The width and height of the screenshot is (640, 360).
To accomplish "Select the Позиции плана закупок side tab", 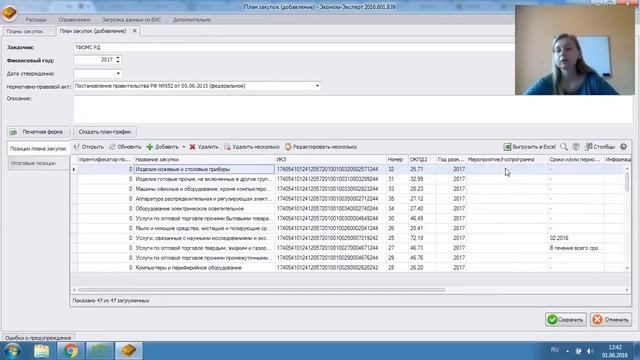I will [38, 149].
